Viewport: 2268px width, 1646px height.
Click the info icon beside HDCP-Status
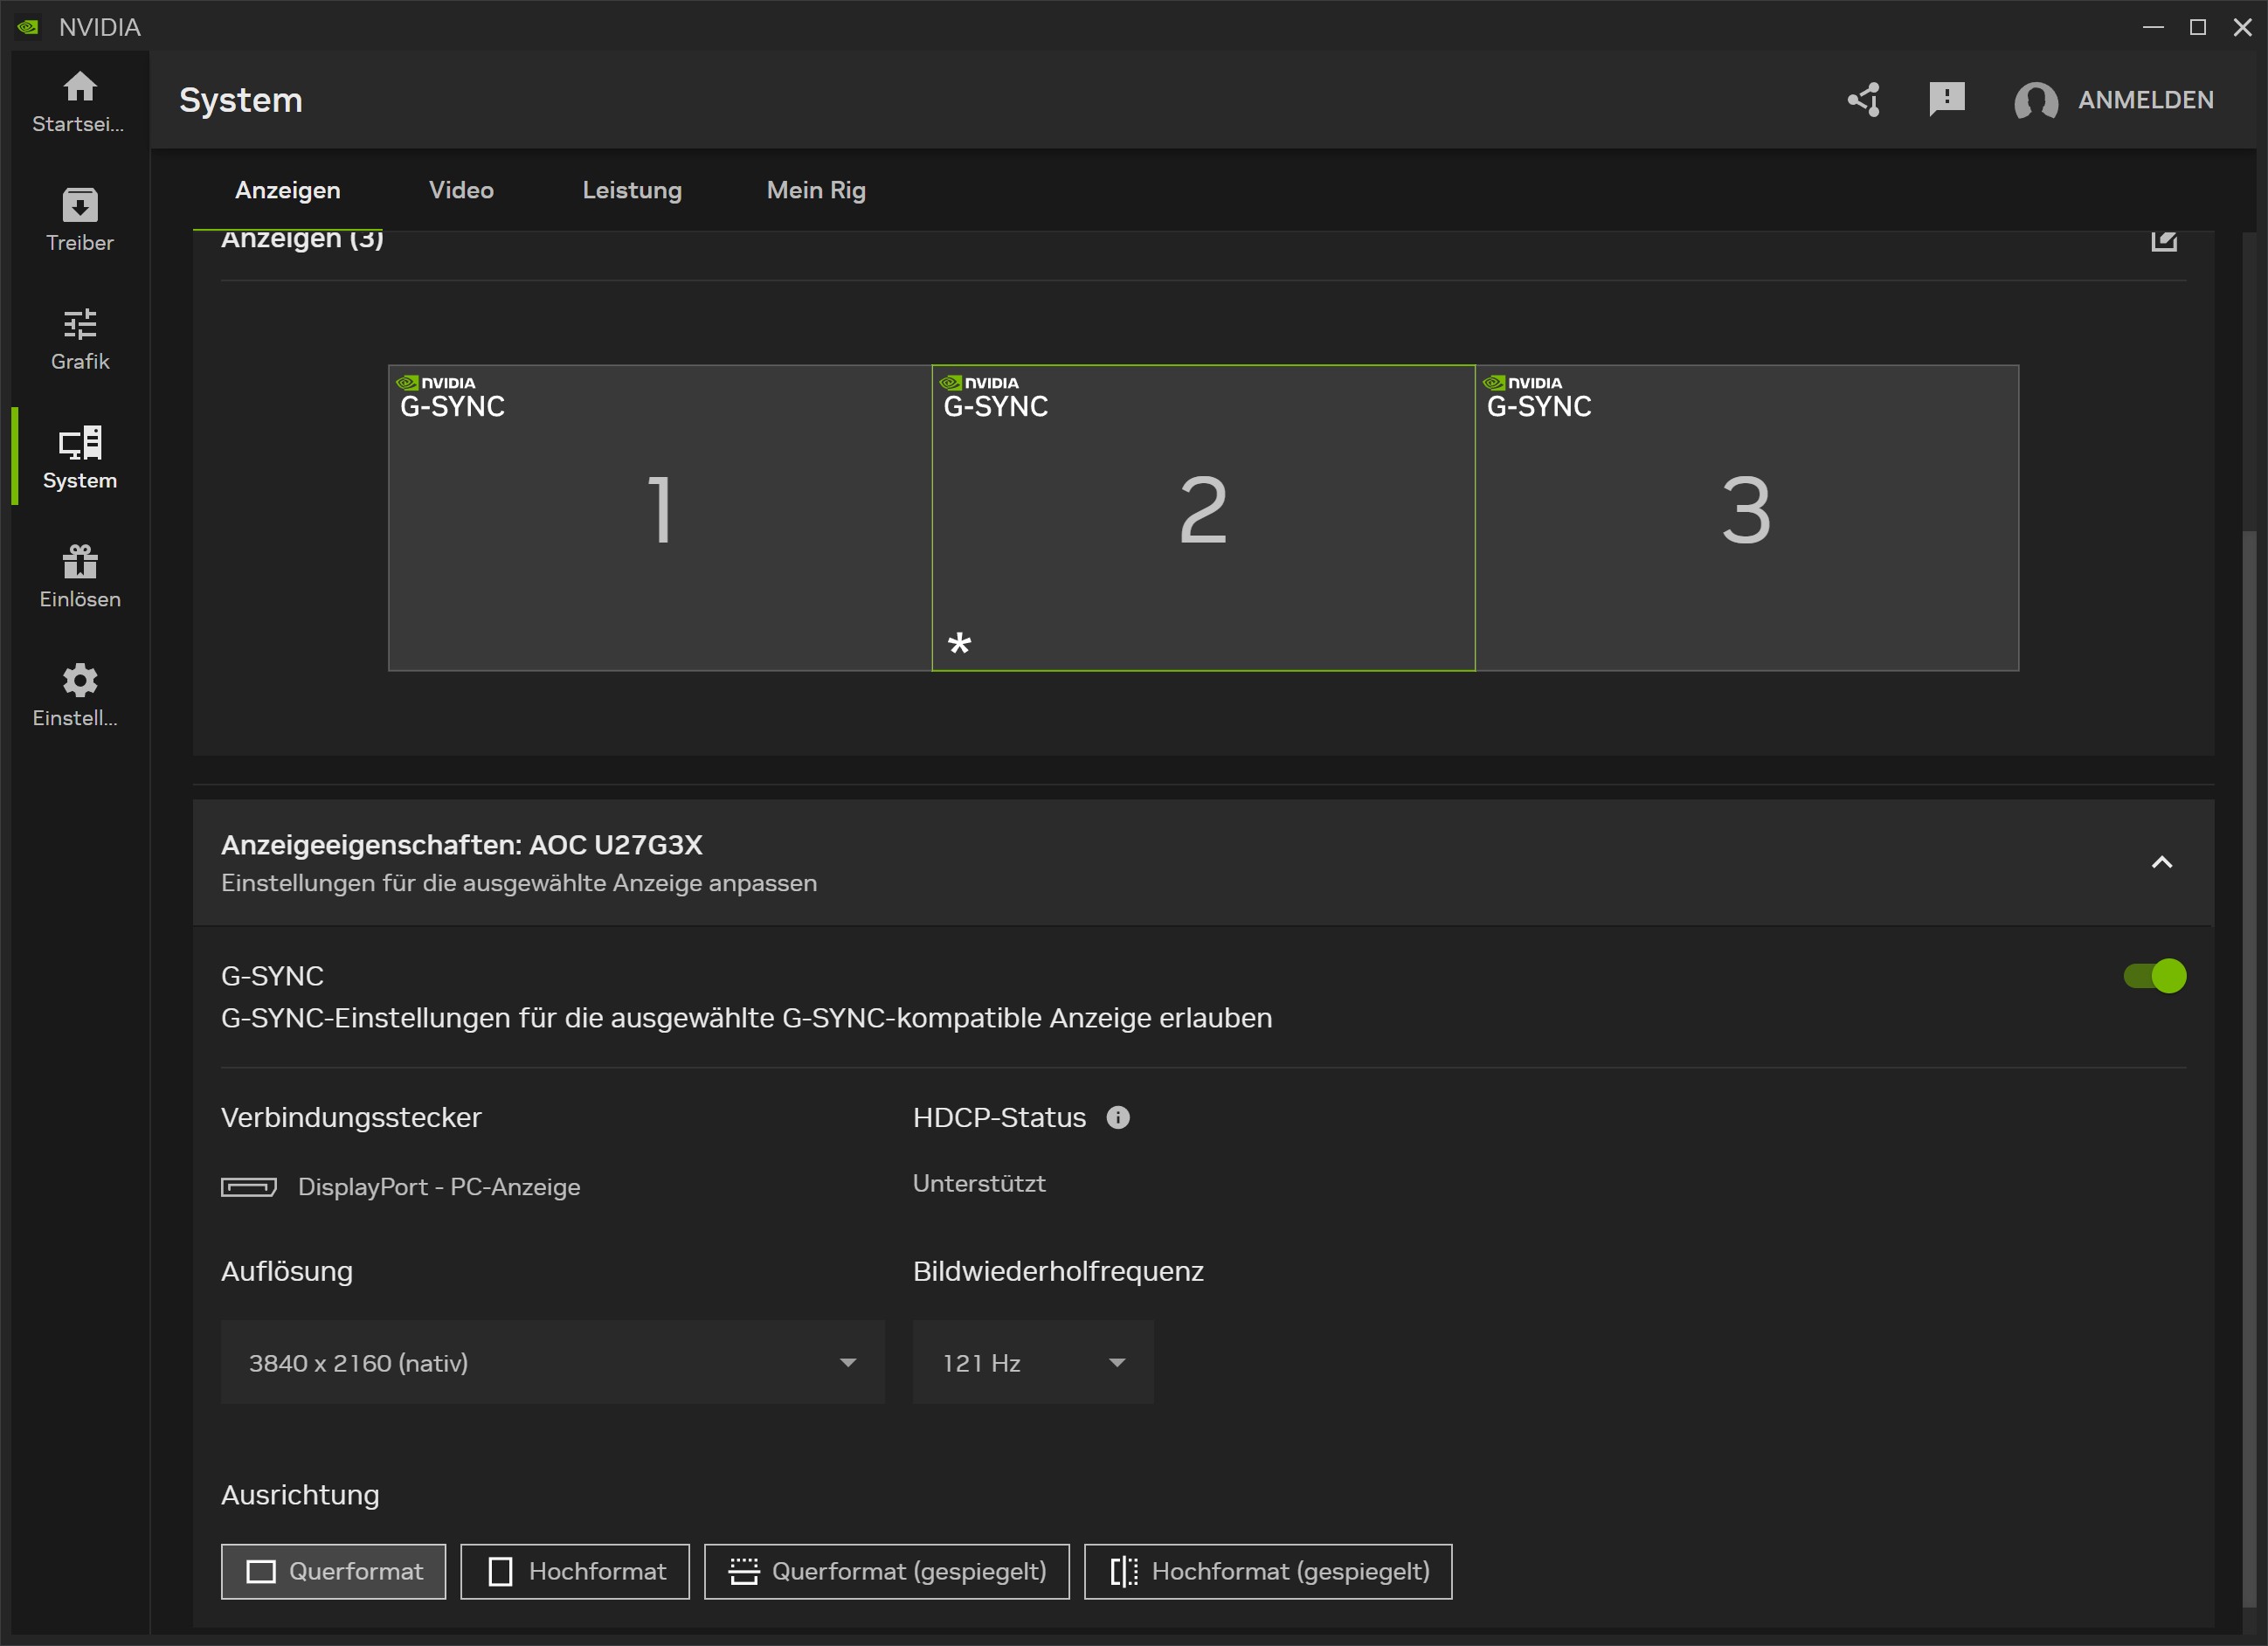1118,1117
